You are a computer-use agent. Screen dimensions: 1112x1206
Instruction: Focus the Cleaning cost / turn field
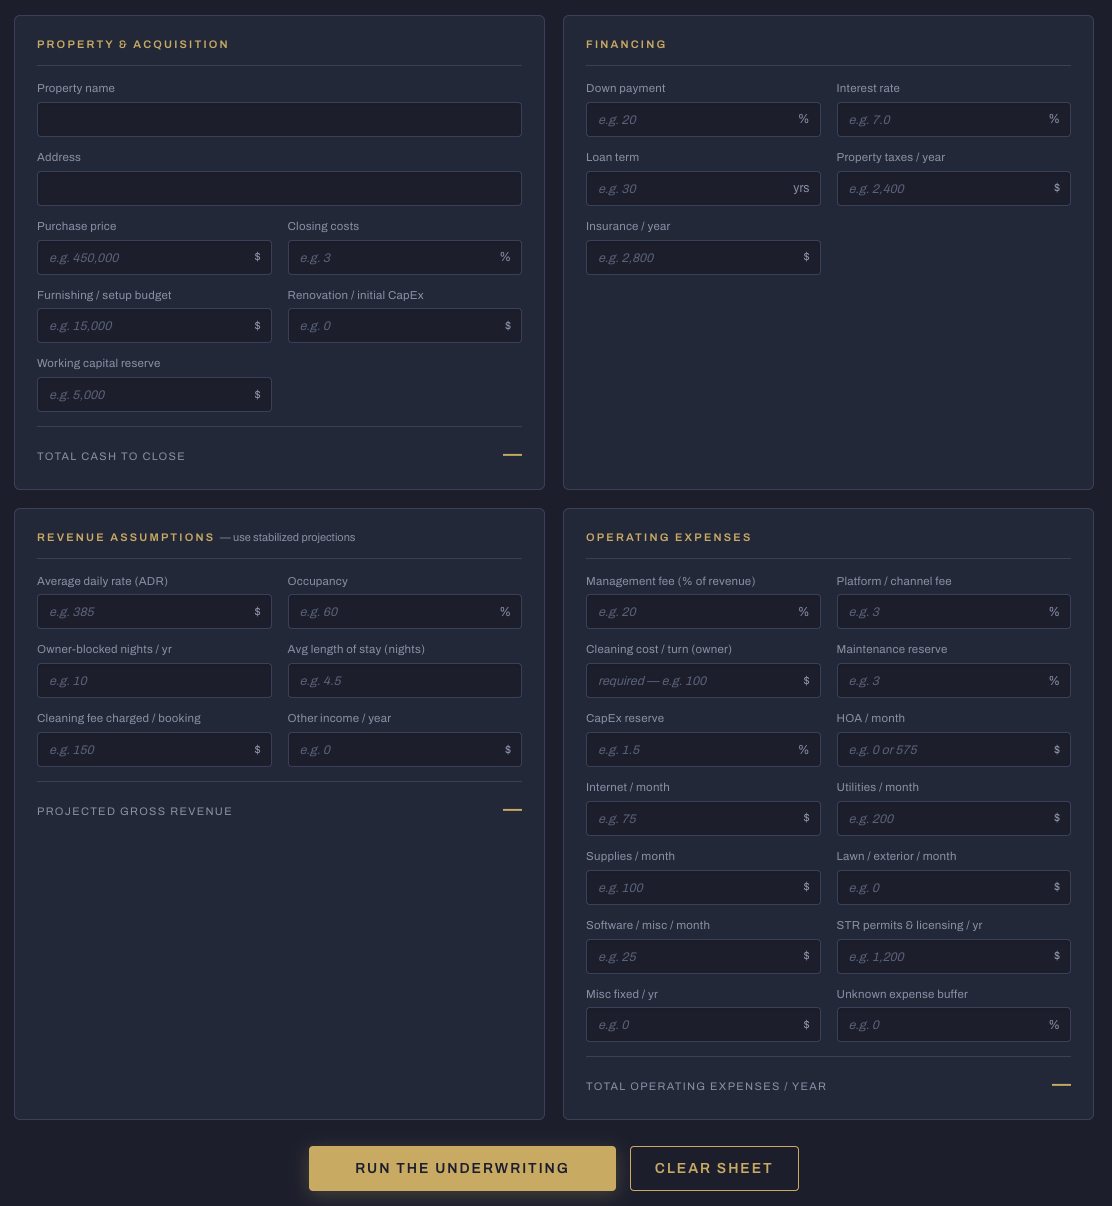(703, 681)
